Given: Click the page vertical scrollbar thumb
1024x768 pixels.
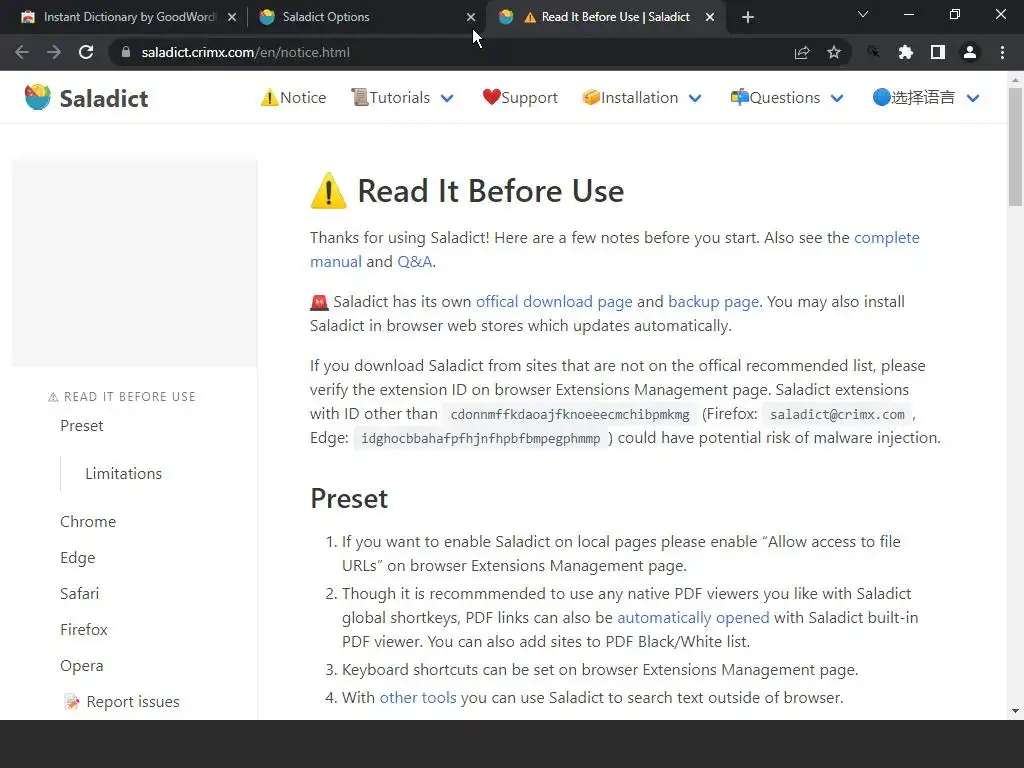Looking at the screenshot, I should [1015, 147].
